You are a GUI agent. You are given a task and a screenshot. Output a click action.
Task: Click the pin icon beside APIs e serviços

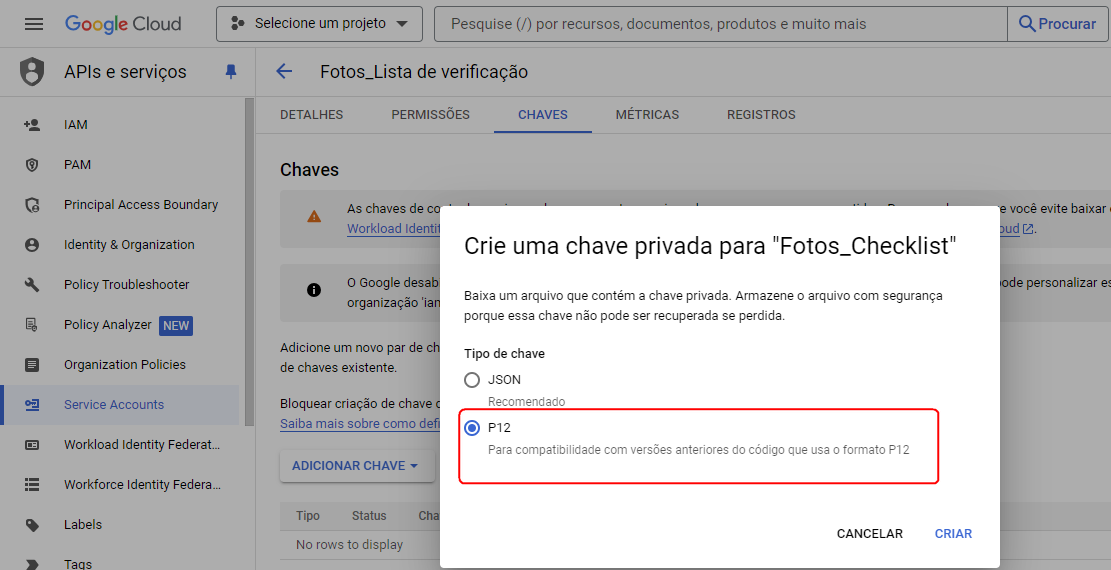coord(231,72)
